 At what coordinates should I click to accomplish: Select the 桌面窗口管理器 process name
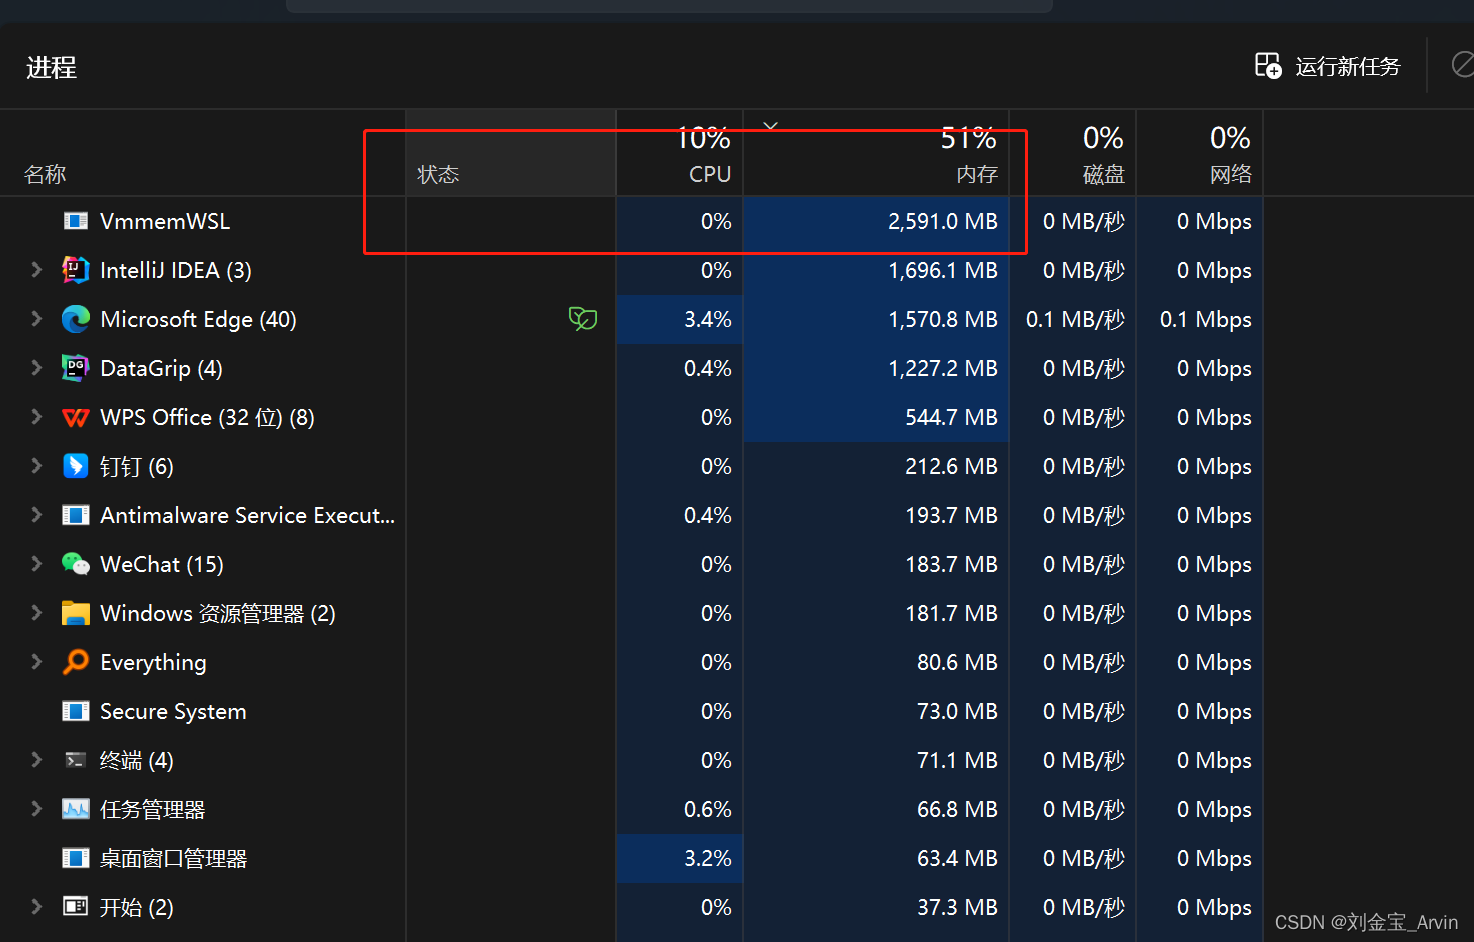[x=174, y=858]
